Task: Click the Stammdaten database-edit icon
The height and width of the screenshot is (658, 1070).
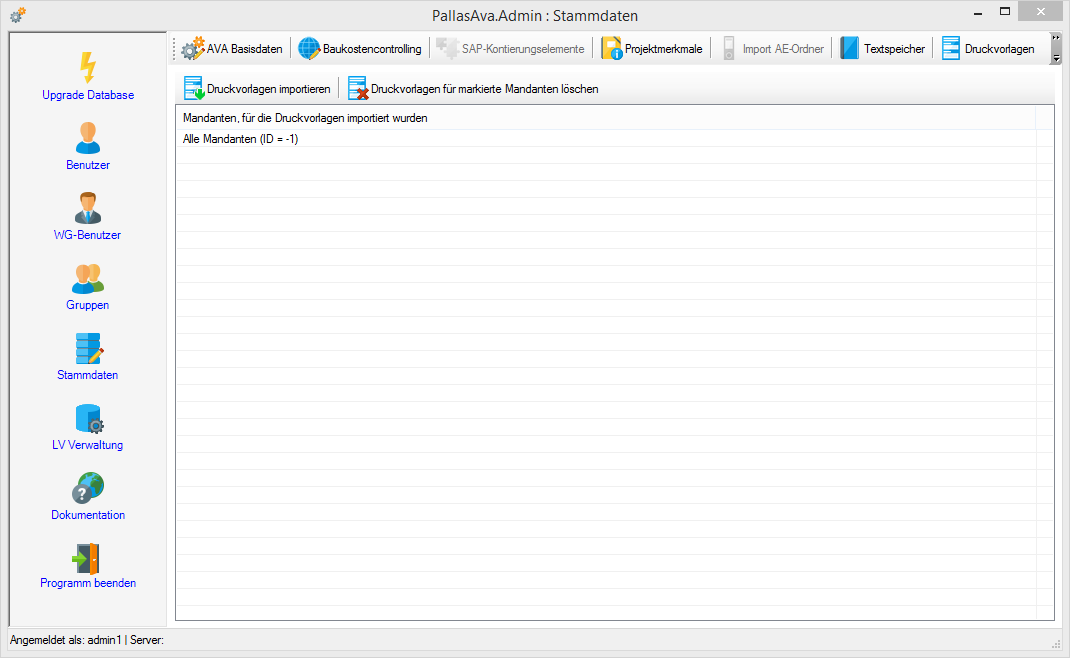Action: click(89, 348)
